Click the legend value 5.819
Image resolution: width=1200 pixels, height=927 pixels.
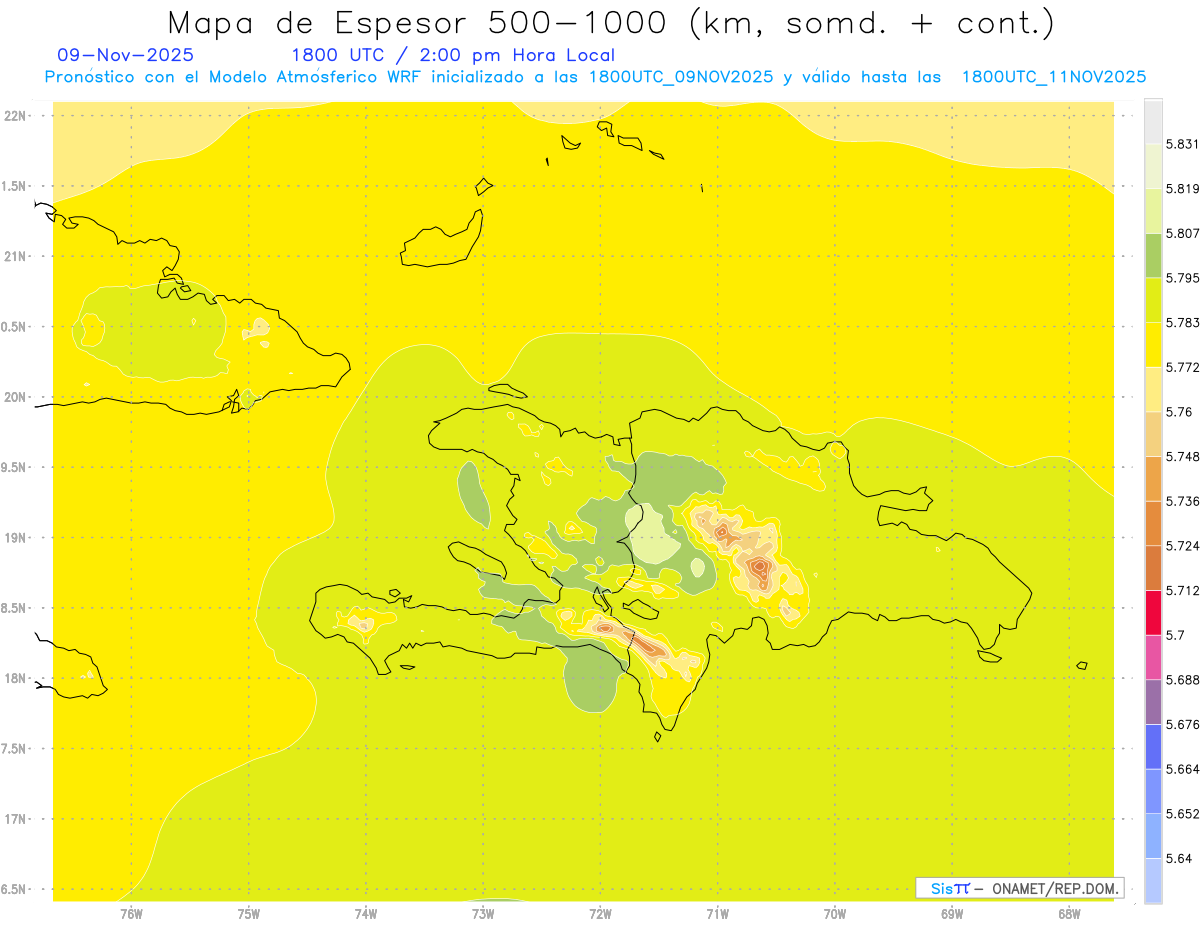1182,189
